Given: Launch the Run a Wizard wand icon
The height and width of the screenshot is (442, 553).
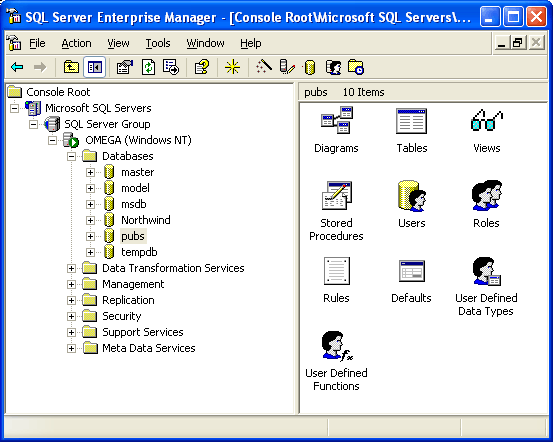Looking at the screenshot, I should coord(264,67).
